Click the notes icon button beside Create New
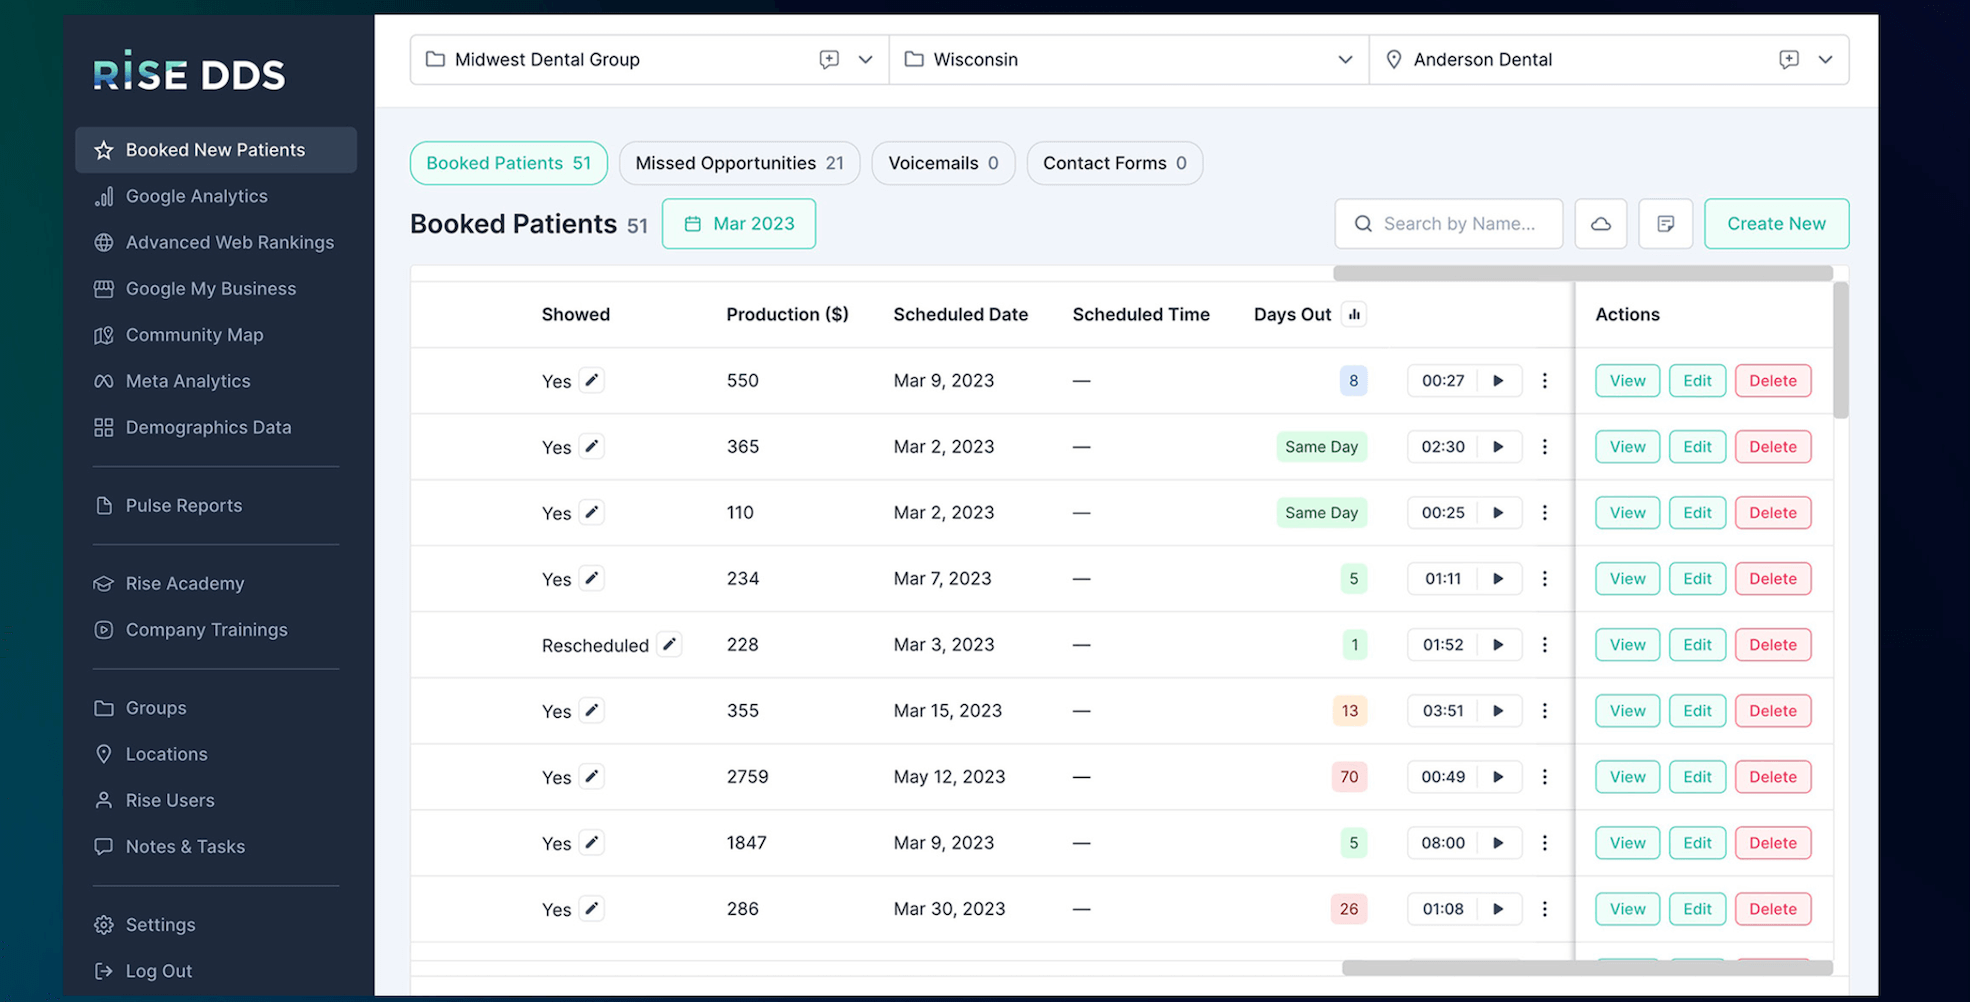Viewport: 1970px width, 1002px height. click(1665, 224)
